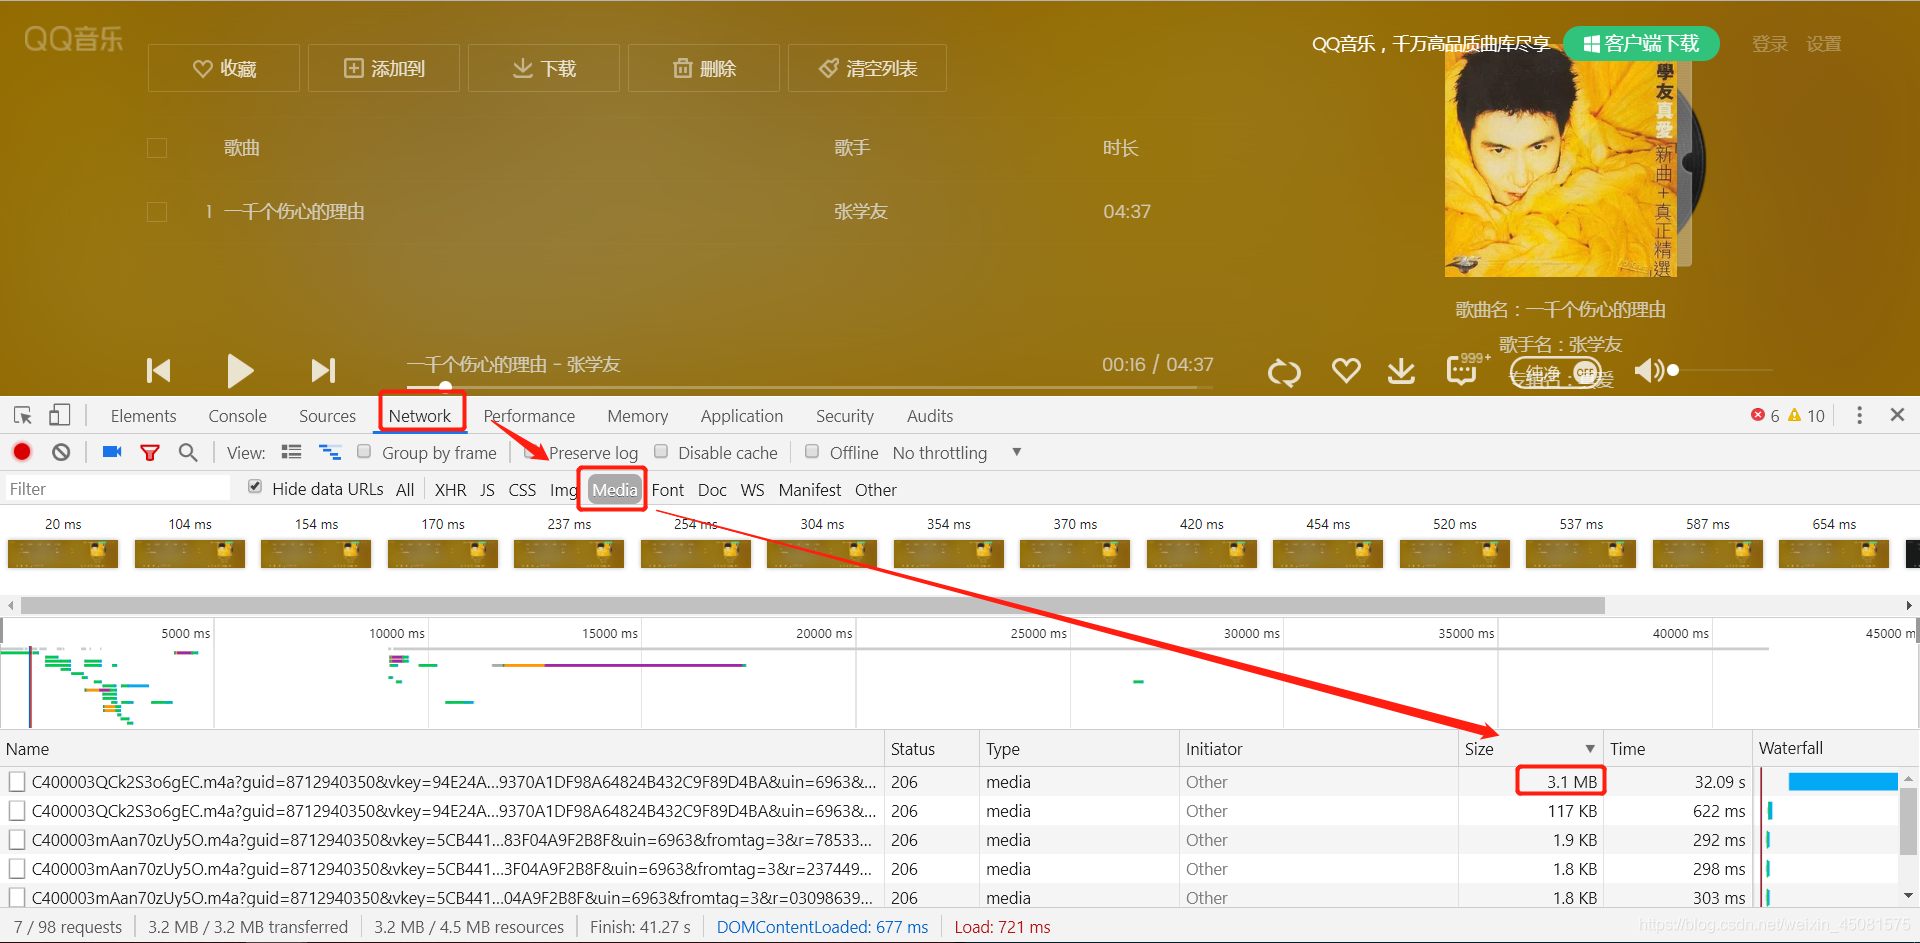Screen dimensions: 1920x943
Task: Enable the Offline checkbox
Action: click(812, 452)
